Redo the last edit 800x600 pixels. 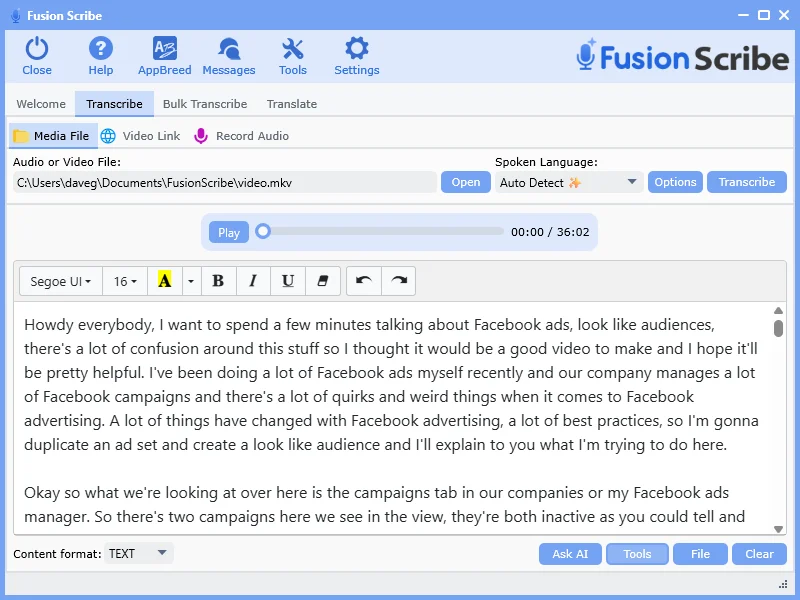tap(398, 281)
